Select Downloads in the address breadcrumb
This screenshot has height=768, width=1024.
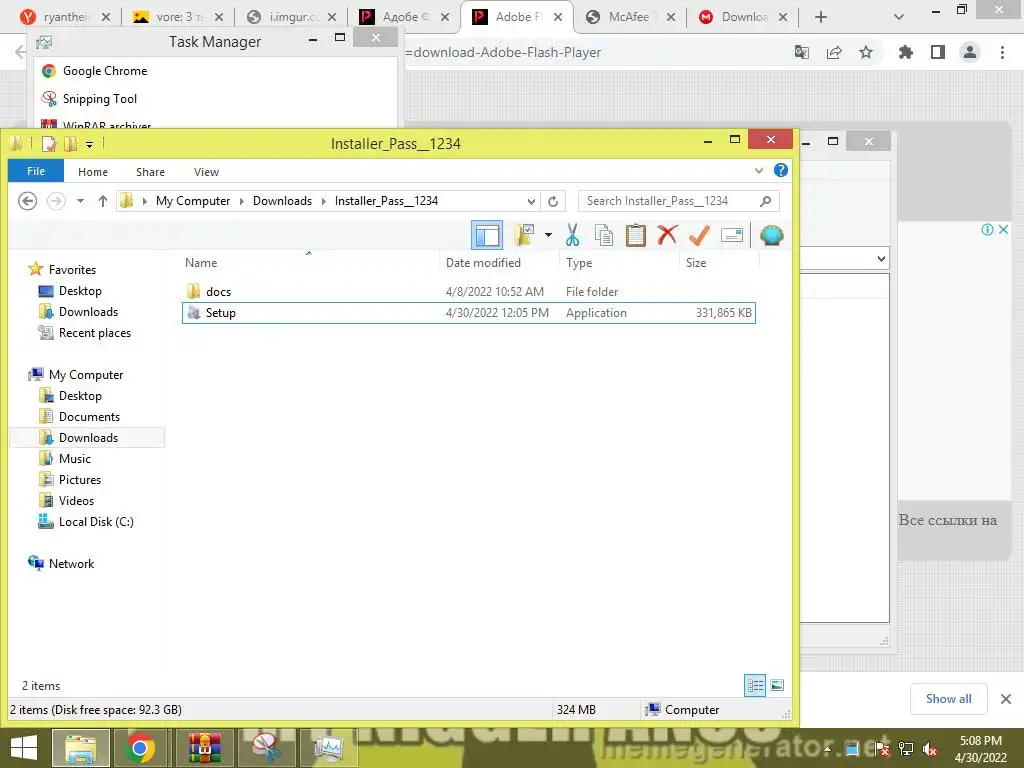point(282,201)
